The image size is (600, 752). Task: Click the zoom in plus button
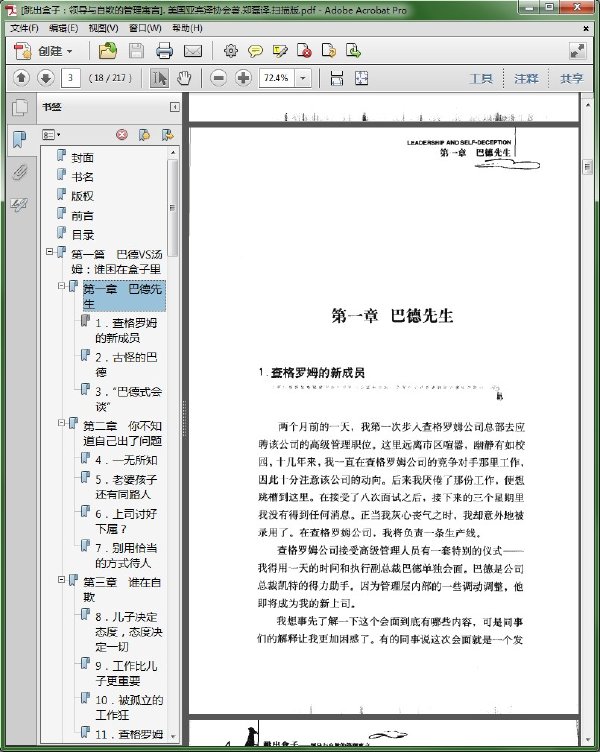click(x=244, y=78)
